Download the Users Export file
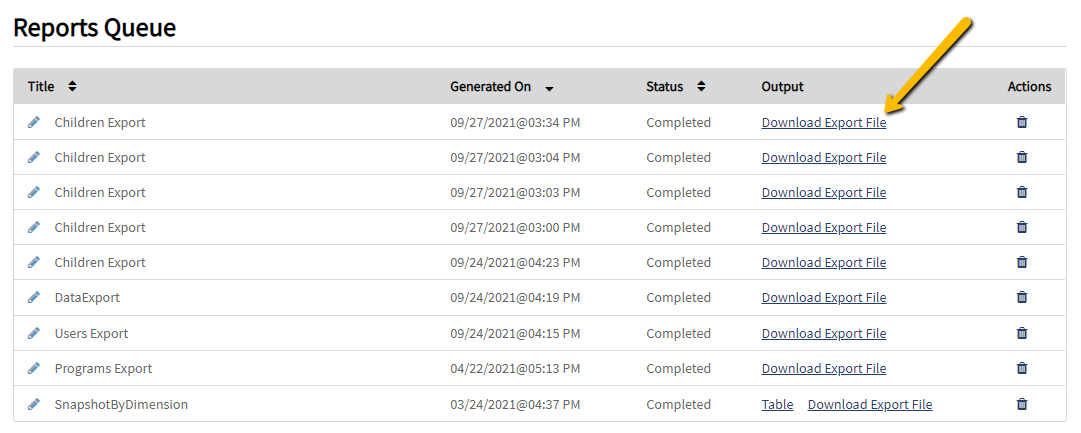 [x=823, y=333]
